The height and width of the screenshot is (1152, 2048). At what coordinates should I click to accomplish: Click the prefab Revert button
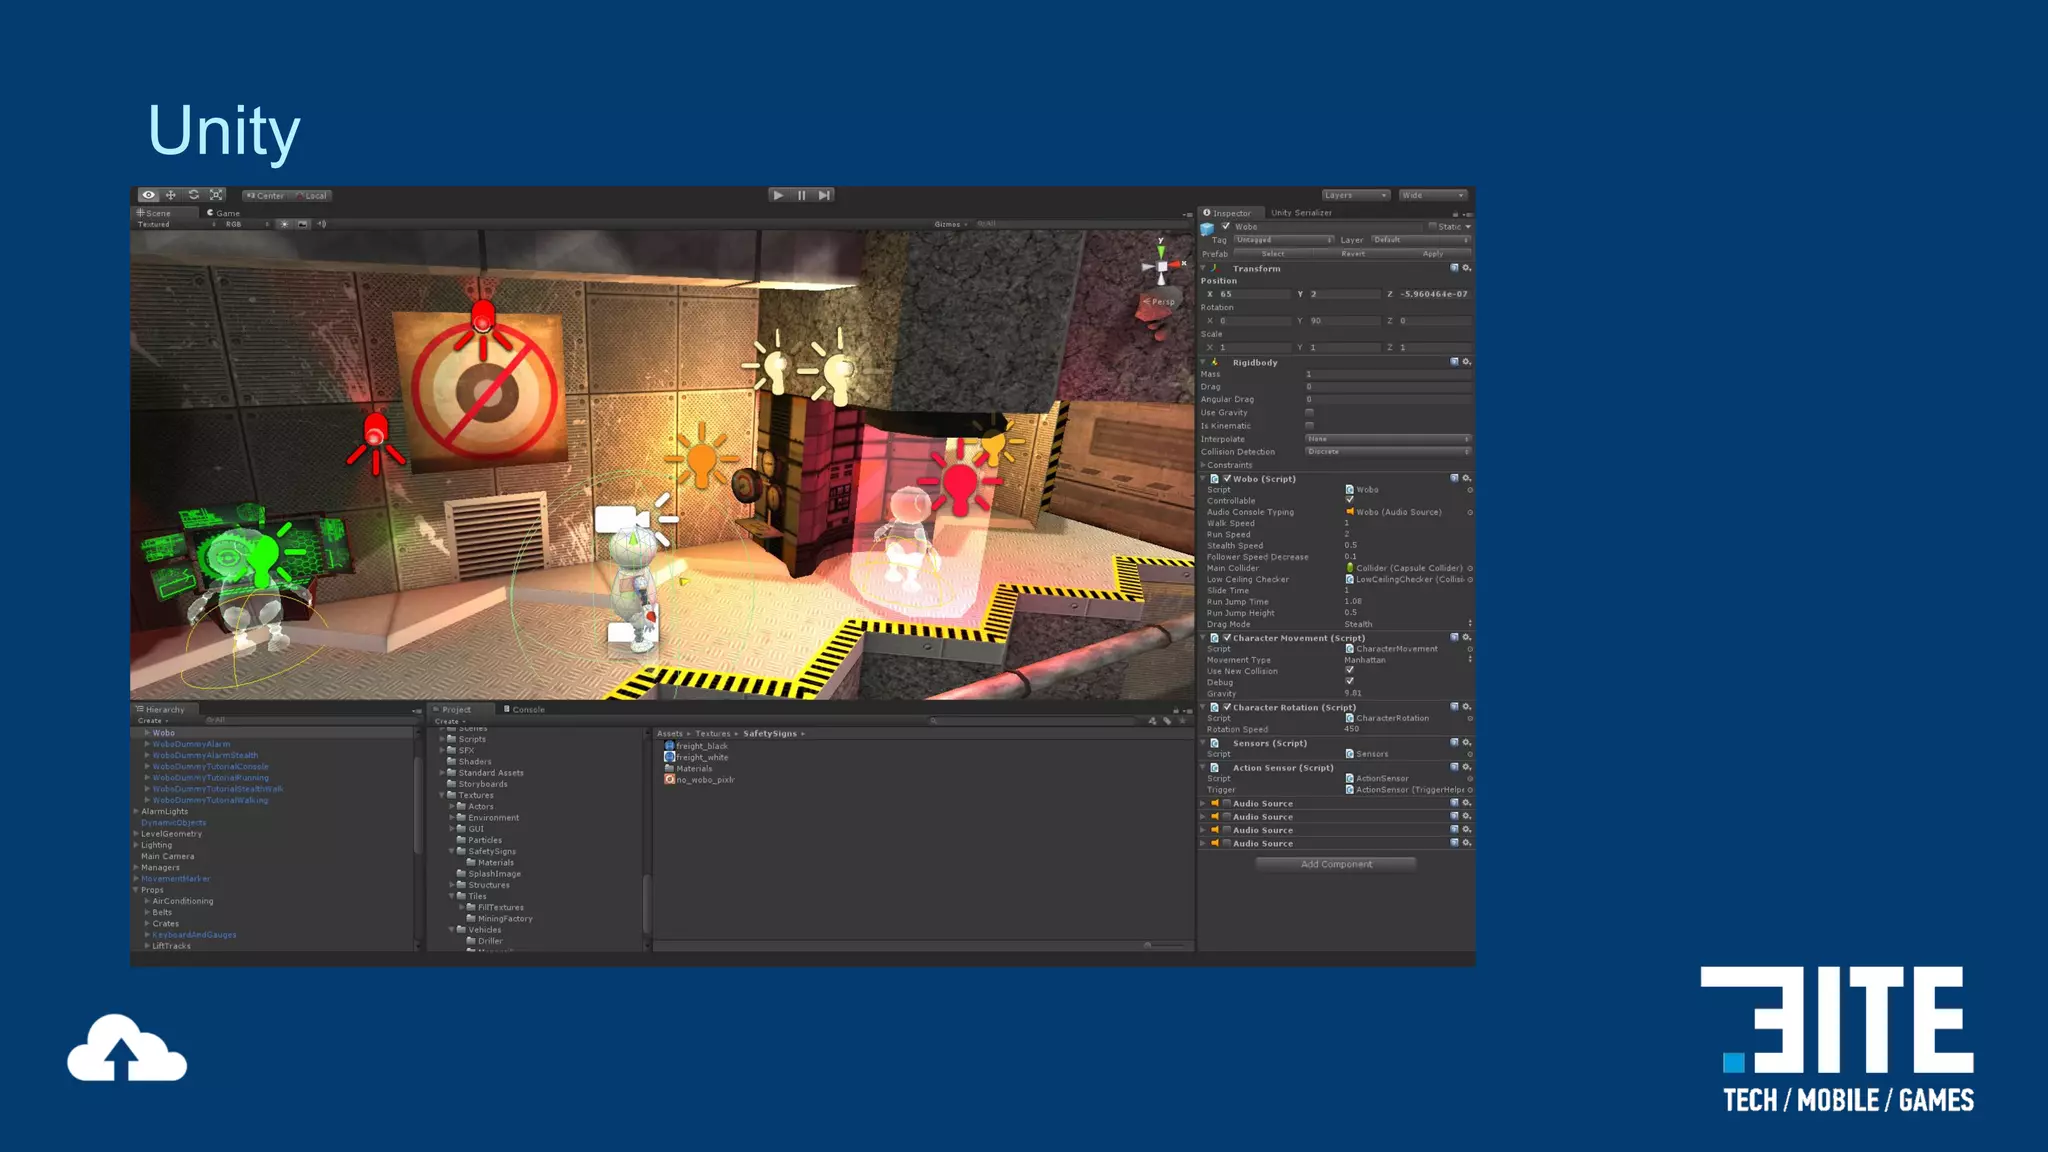pyautogui.click(x=1353, y=254)
